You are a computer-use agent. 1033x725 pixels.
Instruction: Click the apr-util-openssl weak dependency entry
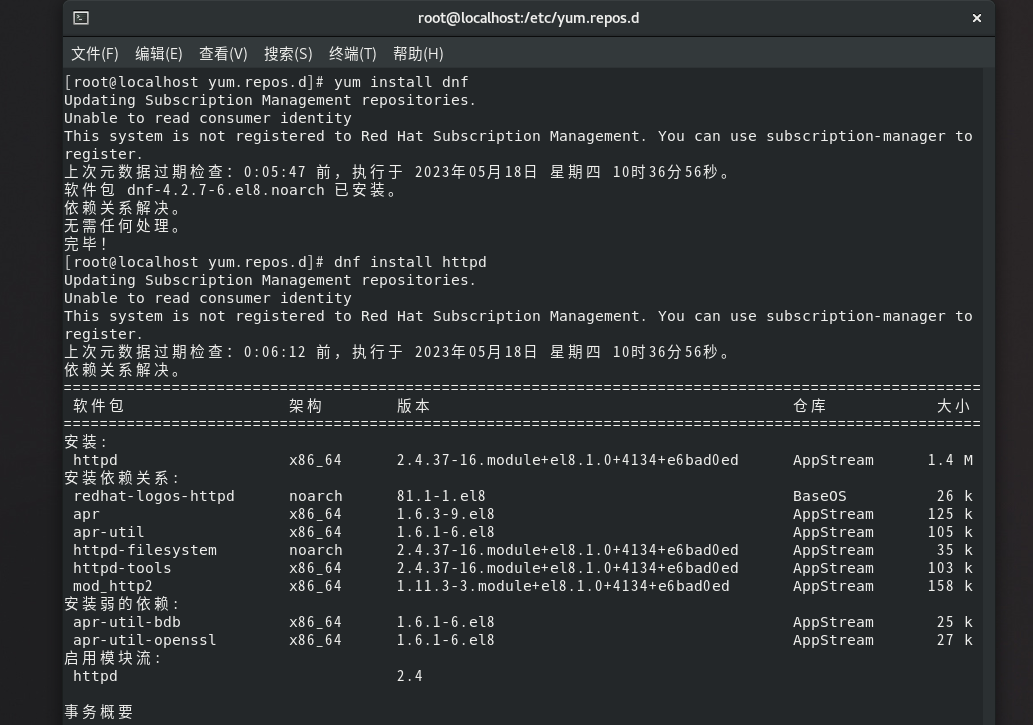coord(143,640)
